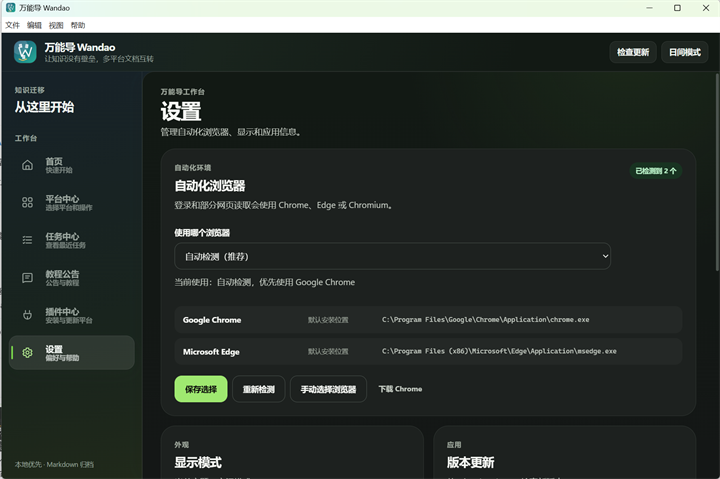Click the vertical scrollbar of settings page
The height and width of the screenshot is (479, 720).
pos(717,172)
